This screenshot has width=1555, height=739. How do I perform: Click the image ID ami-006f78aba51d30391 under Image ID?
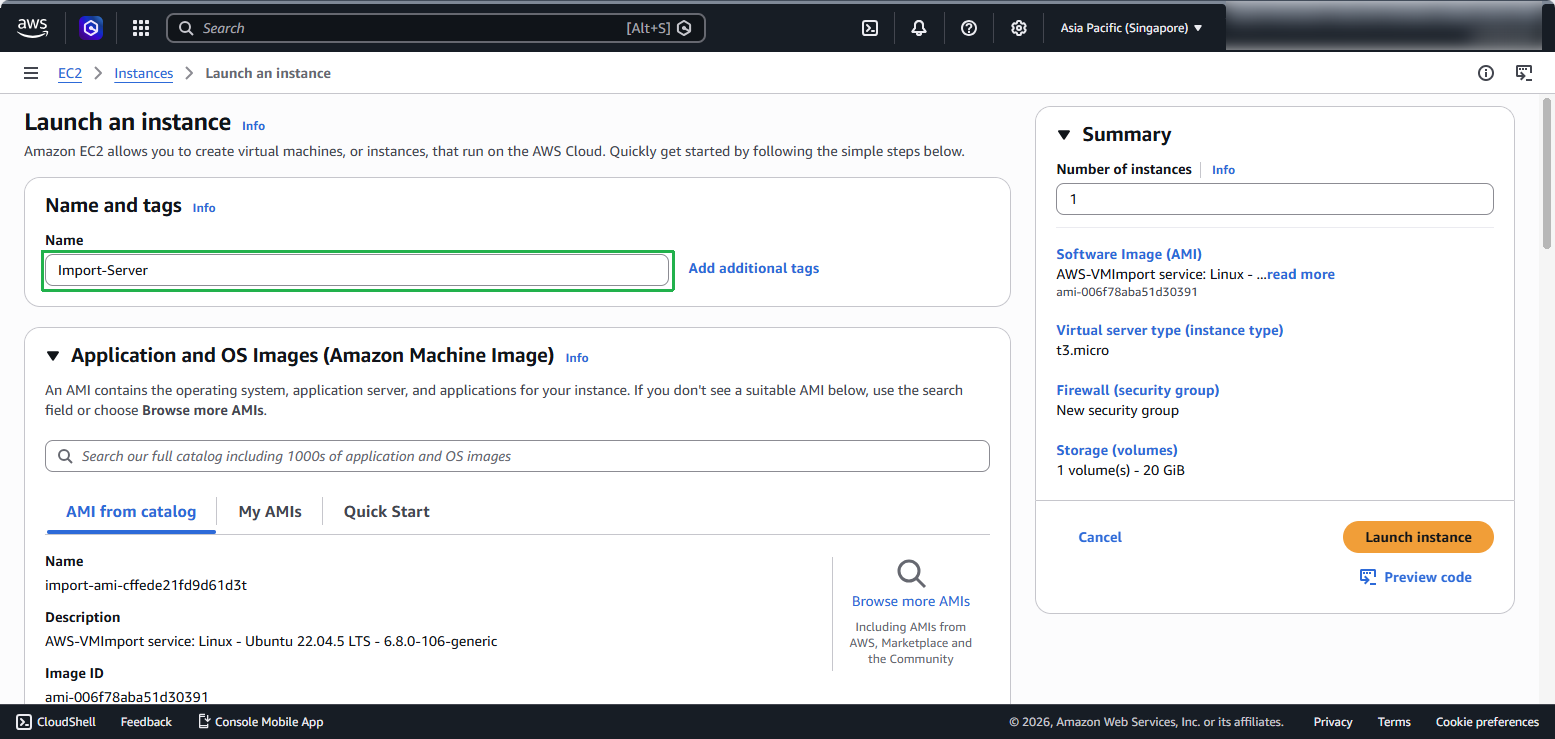[127, 697]
